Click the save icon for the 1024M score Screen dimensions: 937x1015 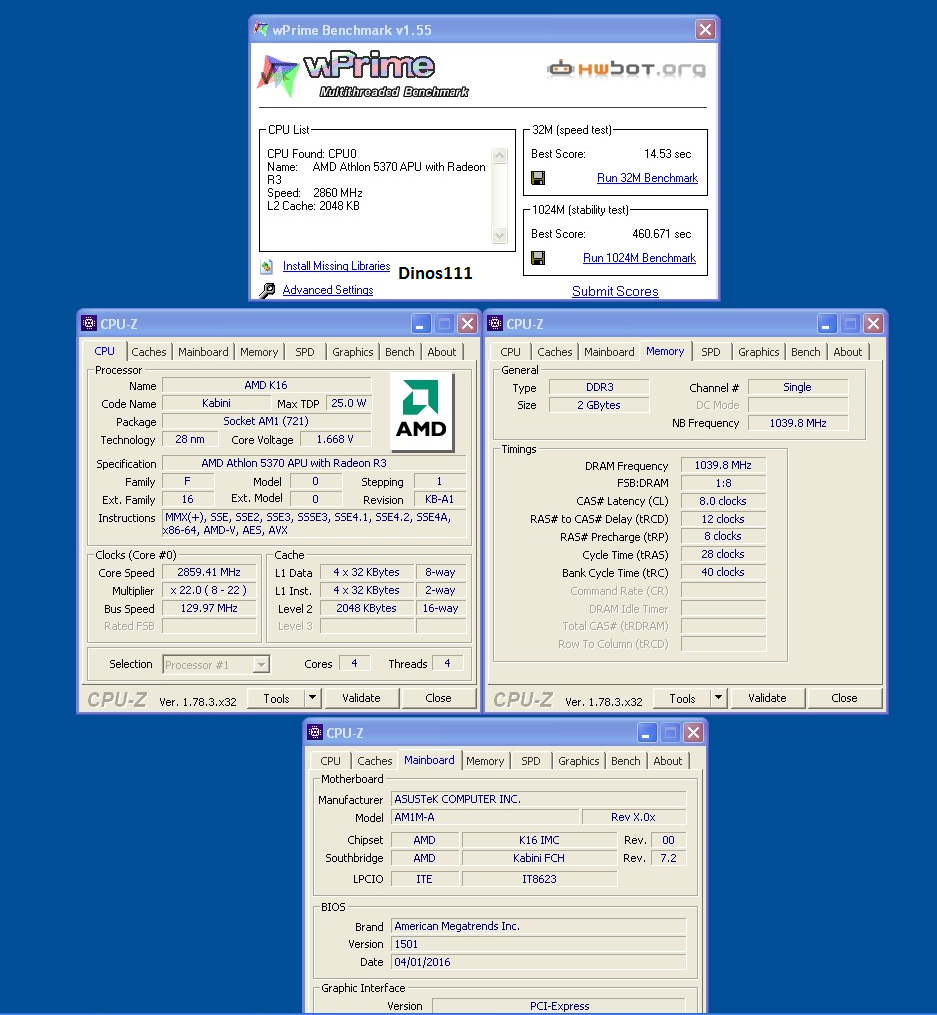[538, 258]
